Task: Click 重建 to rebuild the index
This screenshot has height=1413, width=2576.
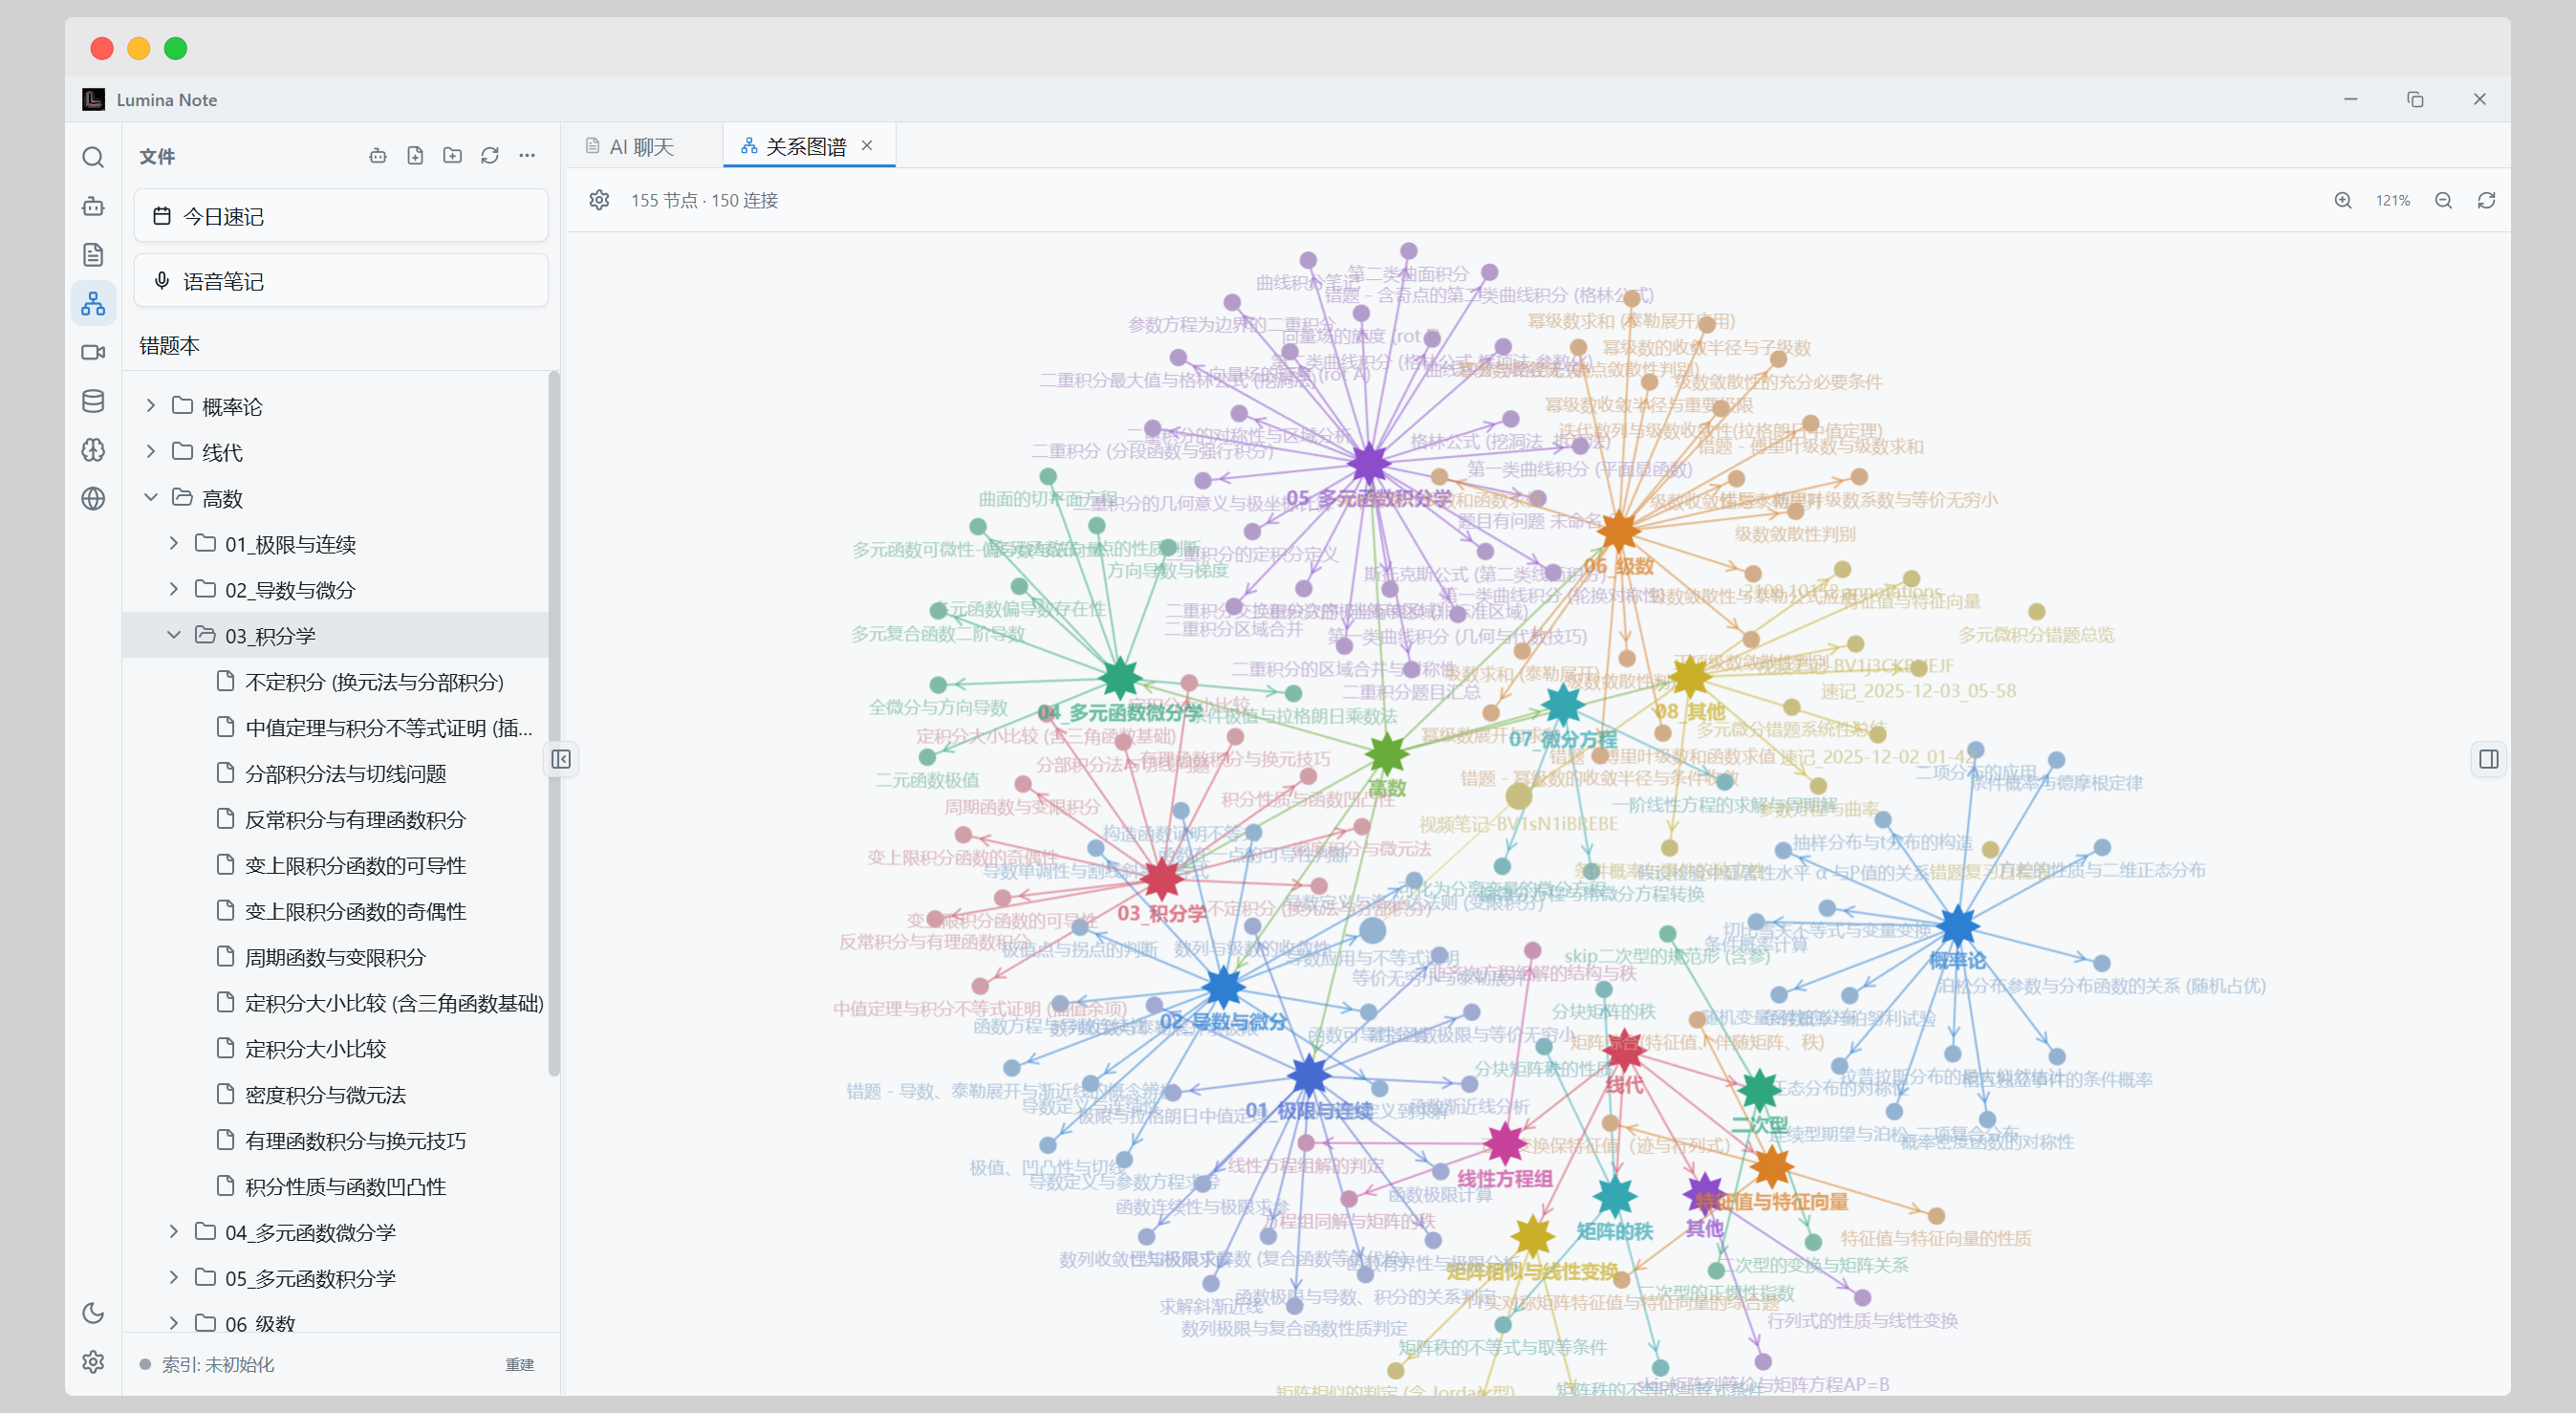Action: pos(520,1364)
